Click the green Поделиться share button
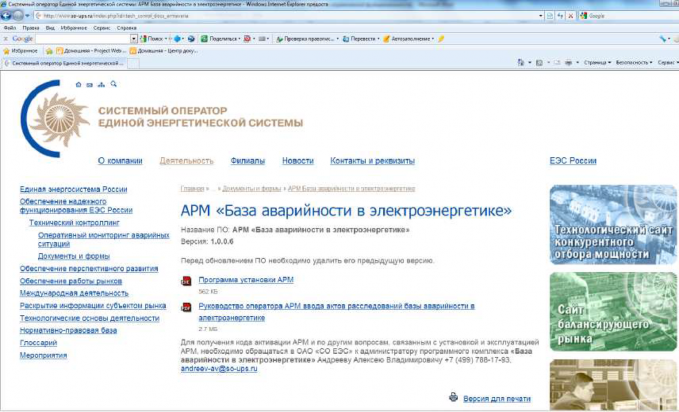679x412 pixels. [220, 39]
